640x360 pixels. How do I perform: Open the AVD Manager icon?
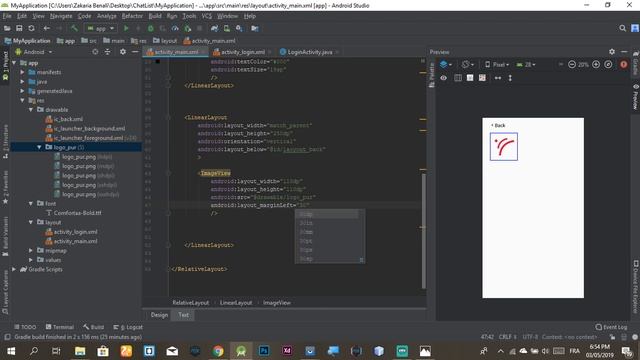pyautogui.click(x=227, y=28)
